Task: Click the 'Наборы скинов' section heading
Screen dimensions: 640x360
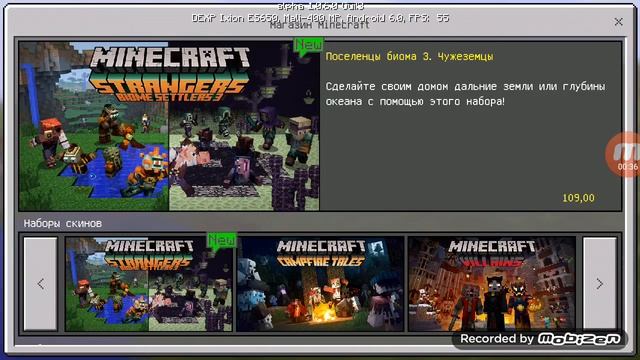Action: pyautogui.click(x=62, y=223)
